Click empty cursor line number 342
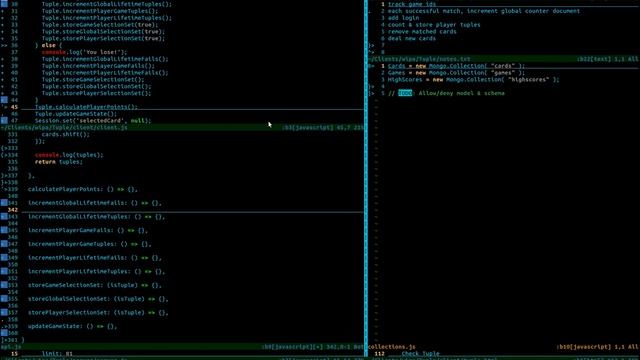Viewport: 640px width, 360px height. coord(13,210)
